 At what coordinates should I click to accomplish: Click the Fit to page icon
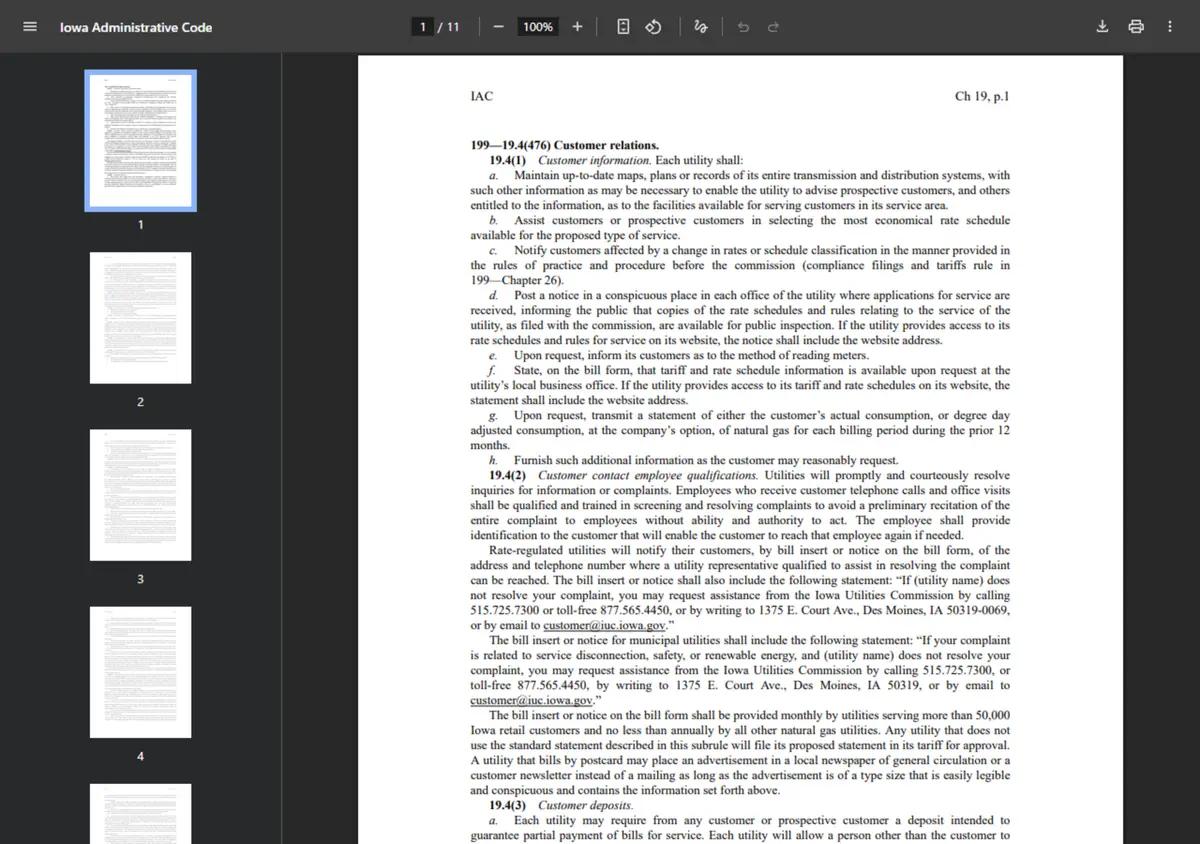623,27
